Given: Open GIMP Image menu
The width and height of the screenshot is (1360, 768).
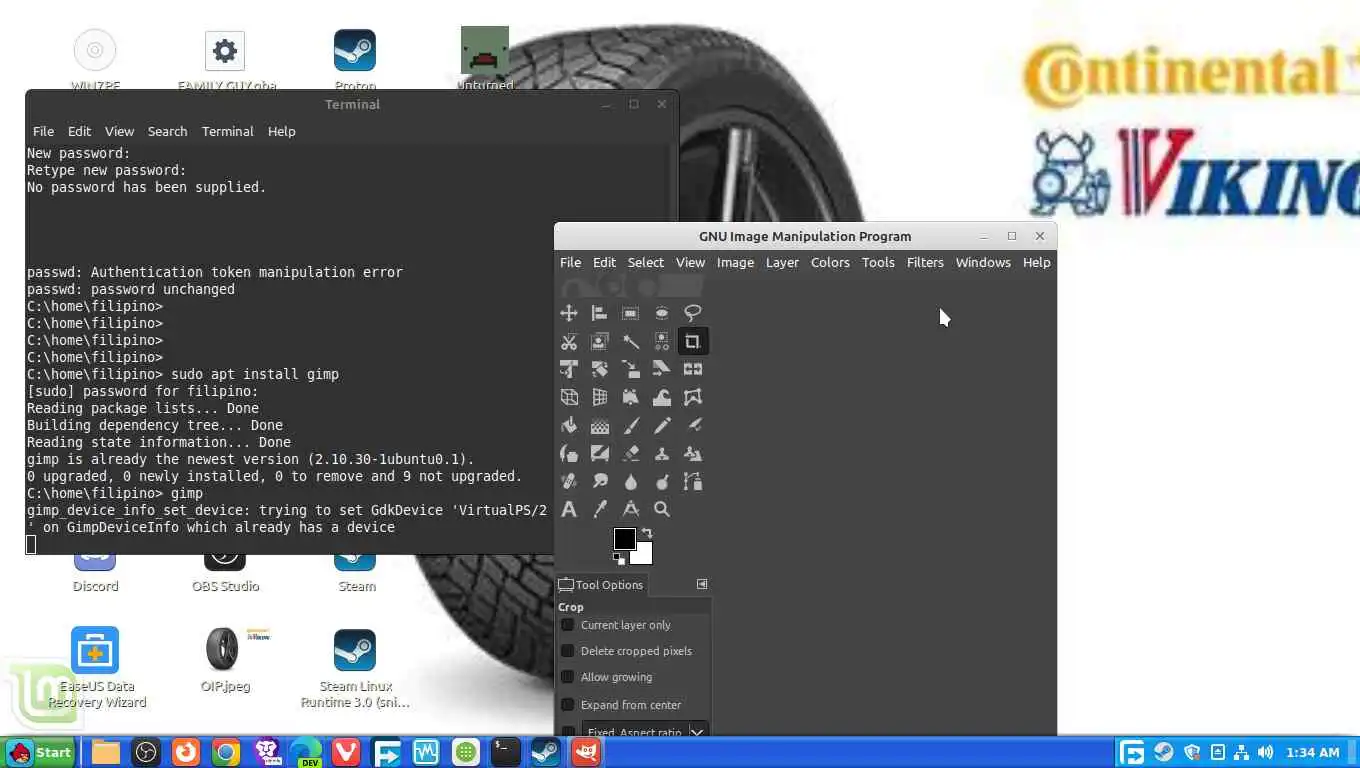Looking at the screenshot, I should coord(735,262).
